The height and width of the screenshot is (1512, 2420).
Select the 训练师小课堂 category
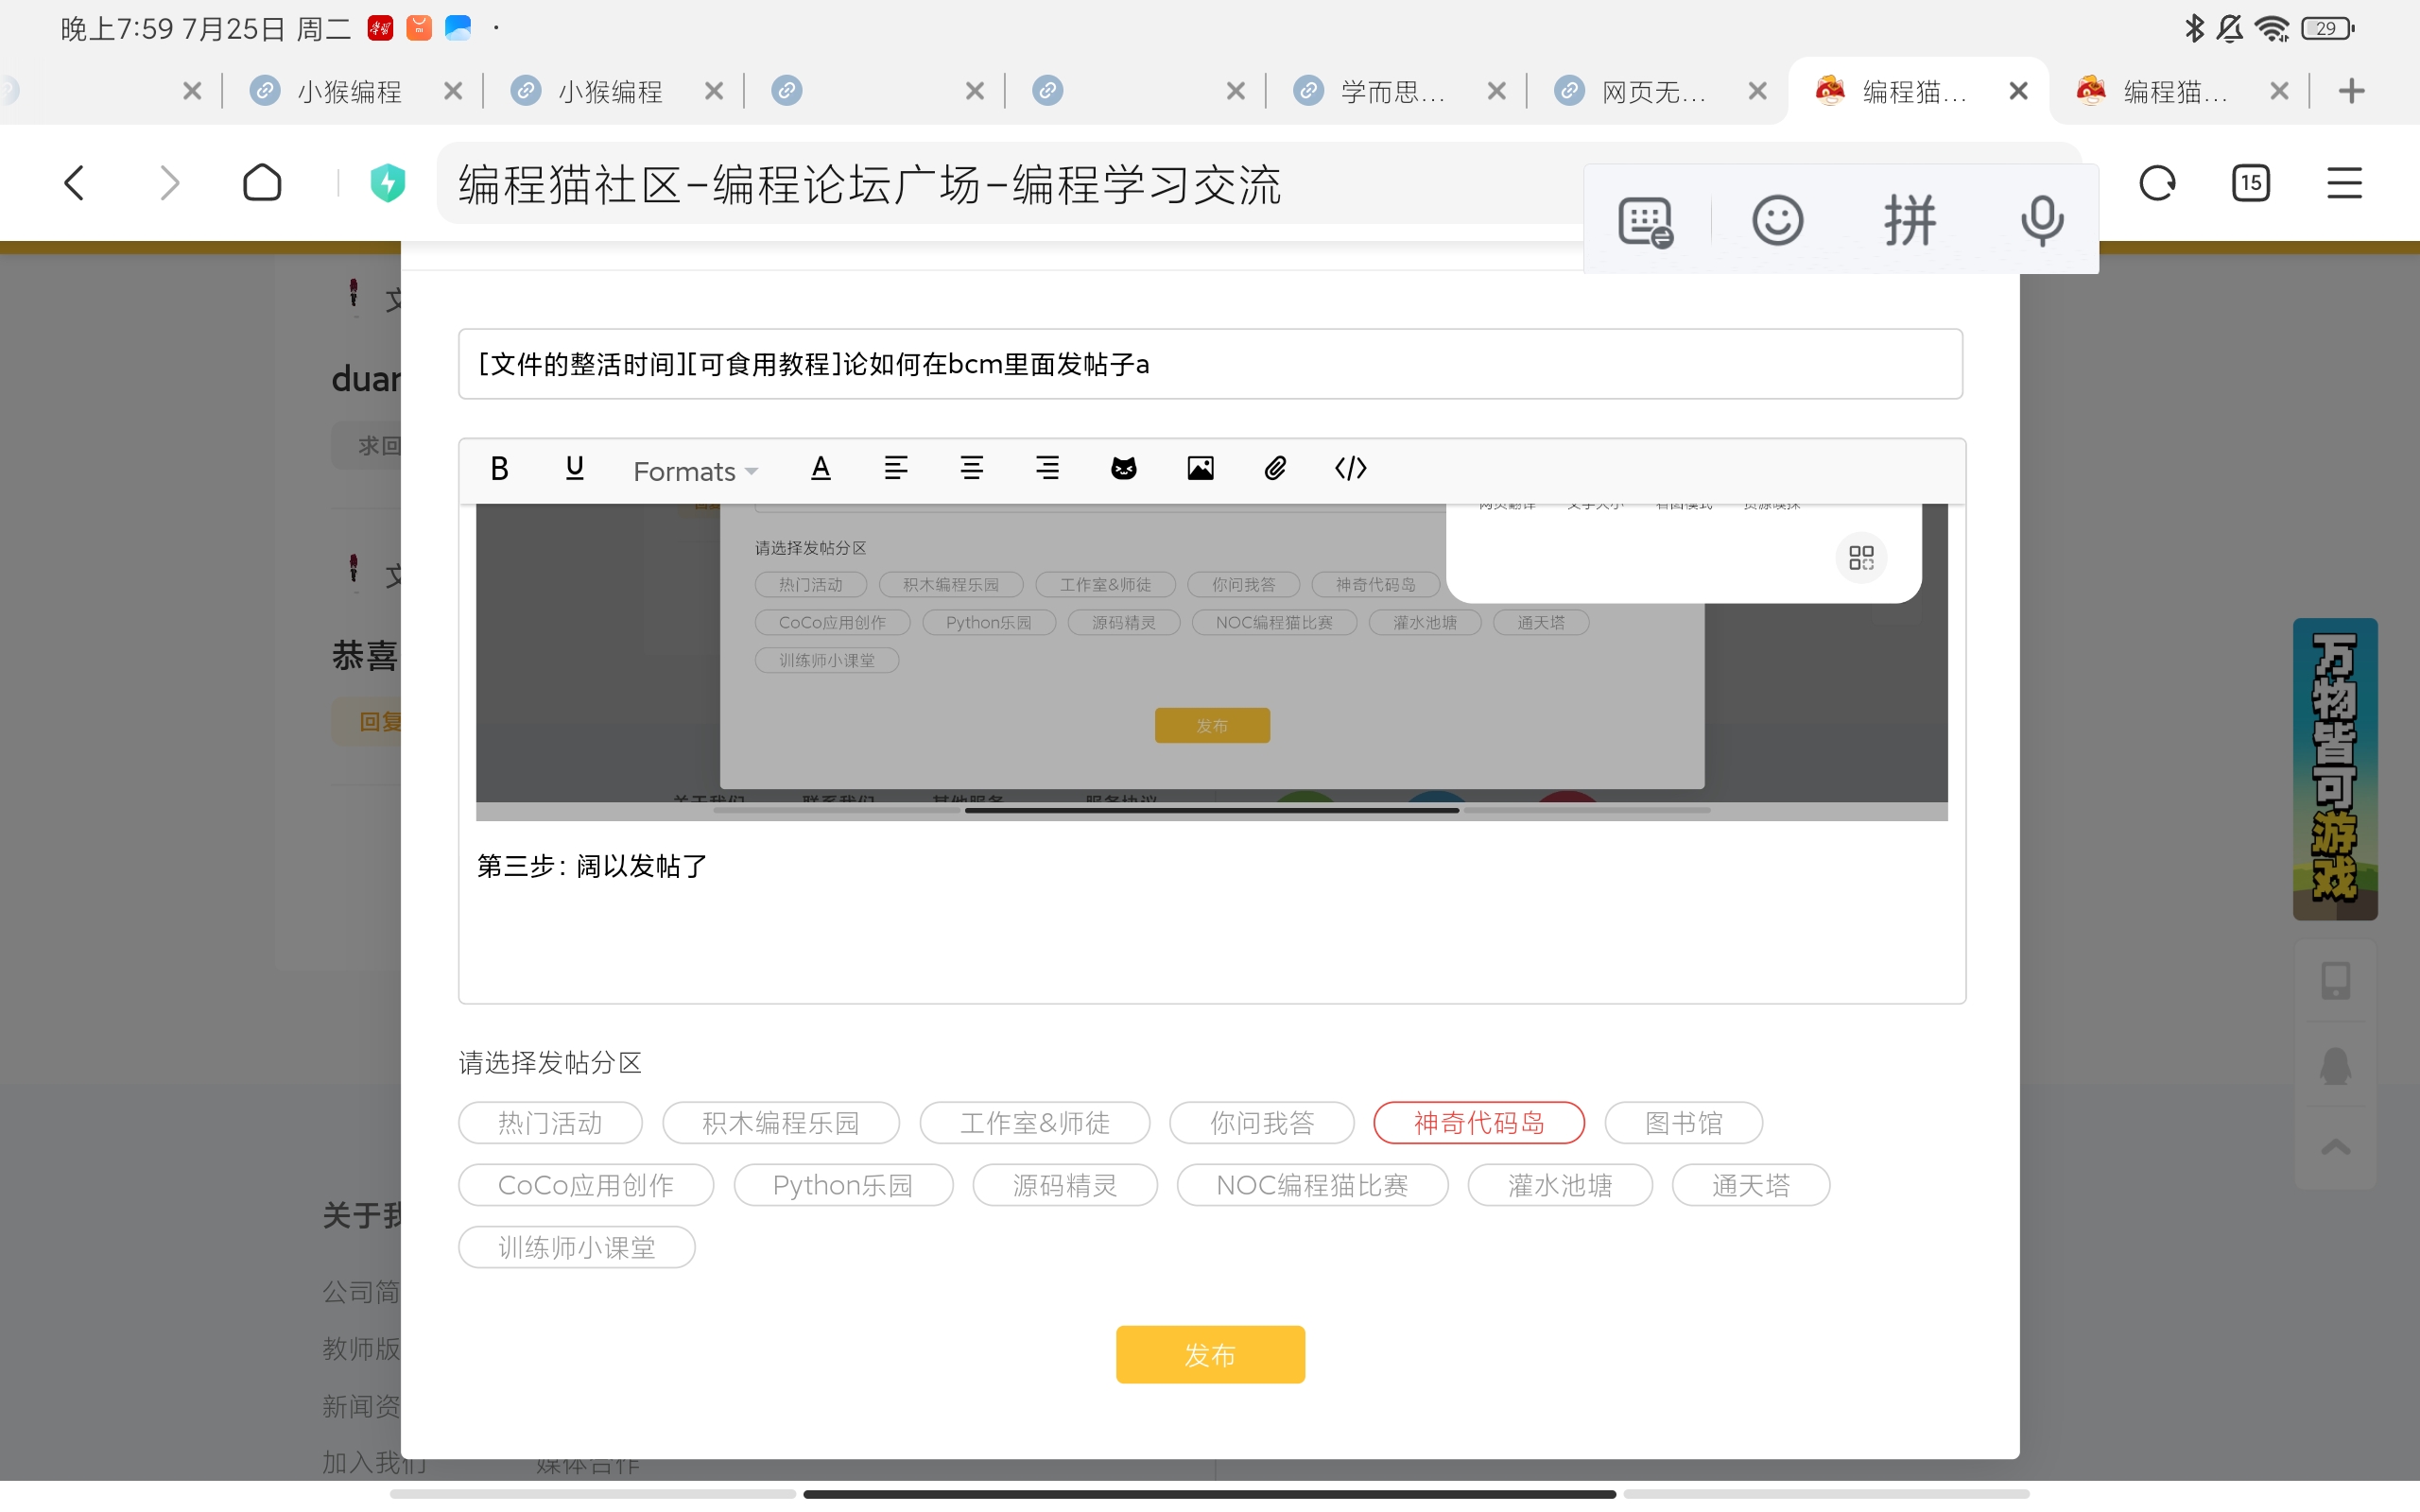[x=577, y=1247]
